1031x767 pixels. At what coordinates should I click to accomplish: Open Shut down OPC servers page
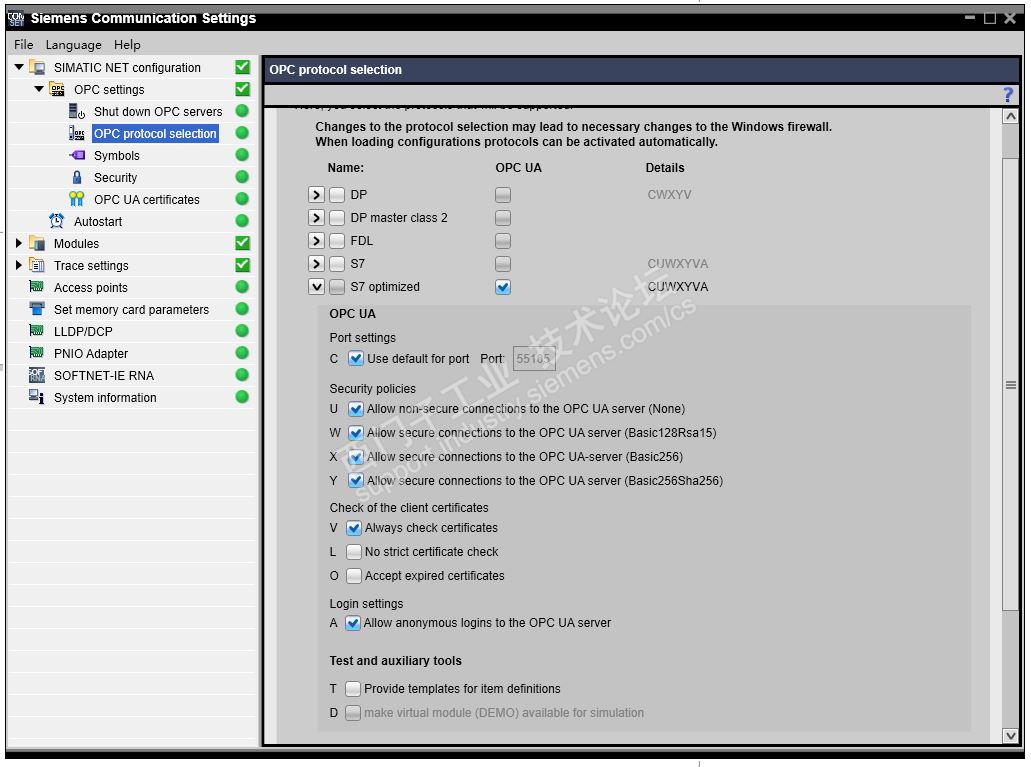158,112
